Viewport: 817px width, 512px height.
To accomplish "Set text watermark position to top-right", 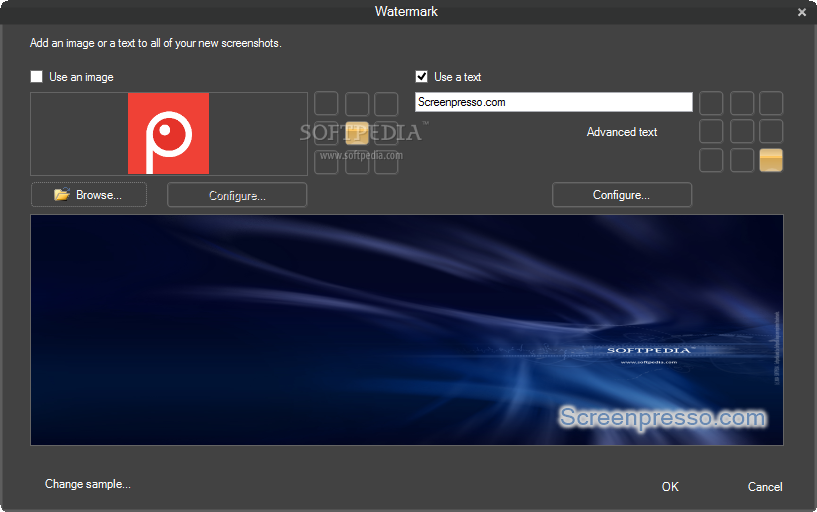I will tap(771, 103).
